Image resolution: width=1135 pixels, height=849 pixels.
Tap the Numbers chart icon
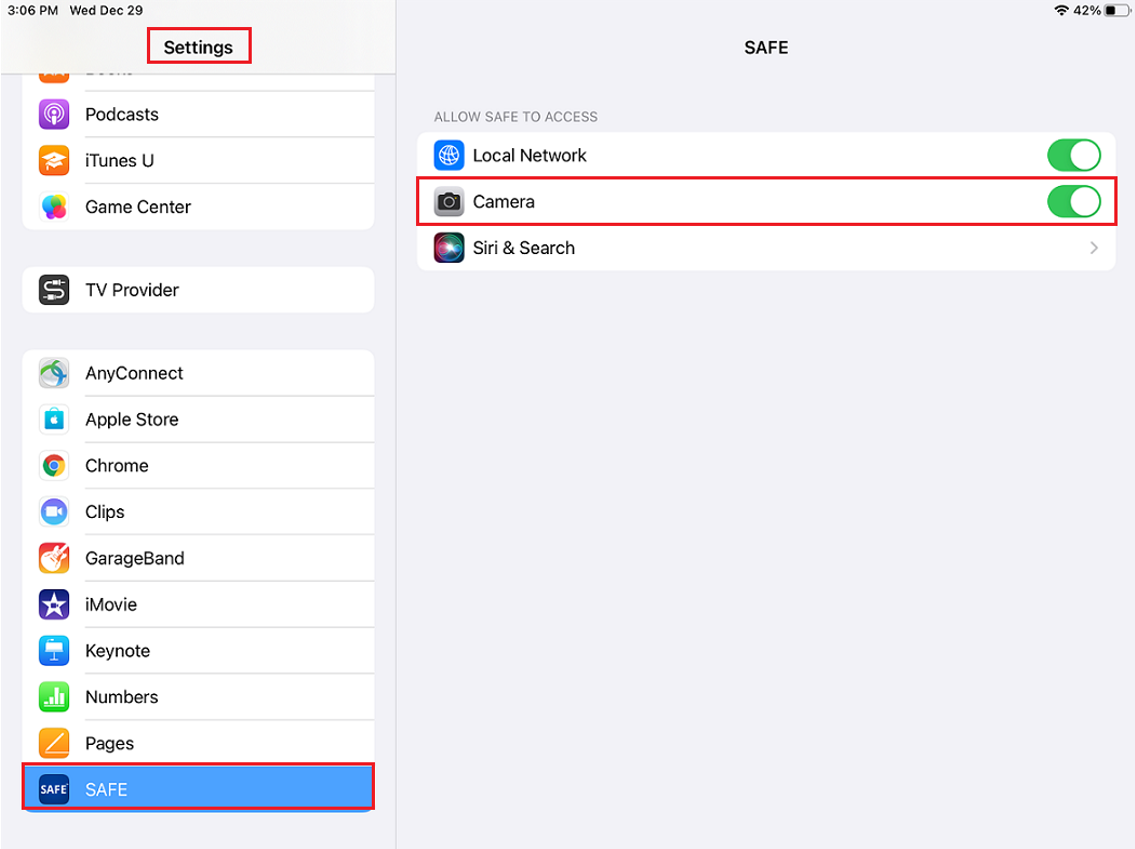[54, 698]
